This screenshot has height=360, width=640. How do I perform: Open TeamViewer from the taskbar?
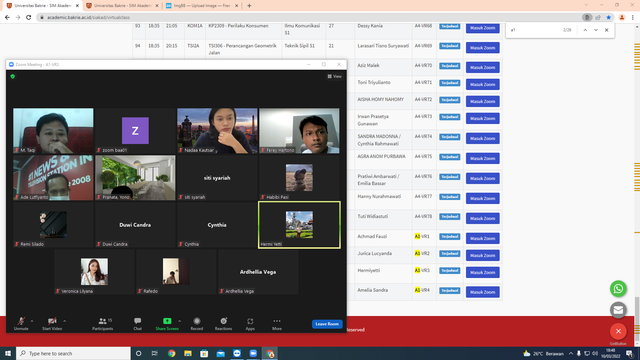[x=237, y=353]
